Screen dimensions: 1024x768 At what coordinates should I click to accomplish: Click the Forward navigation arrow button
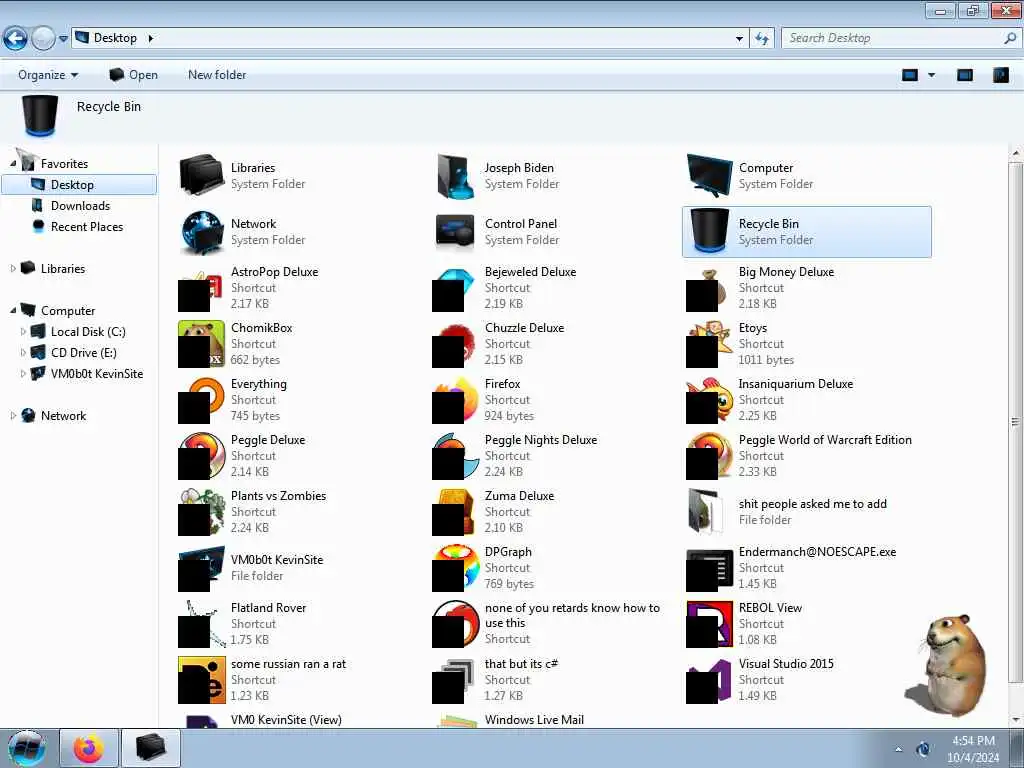(43, 39)
